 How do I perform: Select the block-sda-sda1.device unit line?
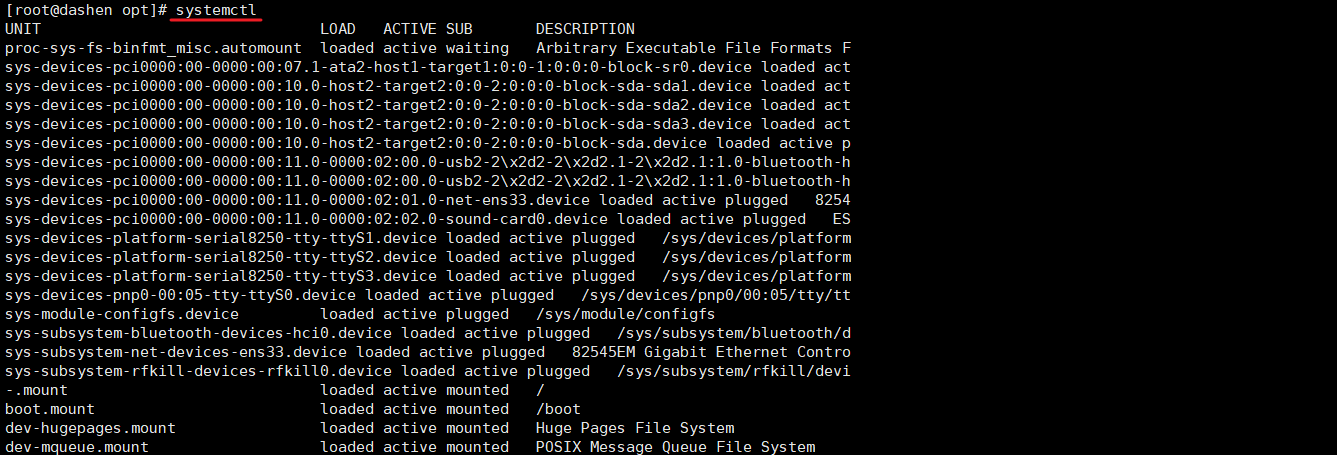pos(427,86)
